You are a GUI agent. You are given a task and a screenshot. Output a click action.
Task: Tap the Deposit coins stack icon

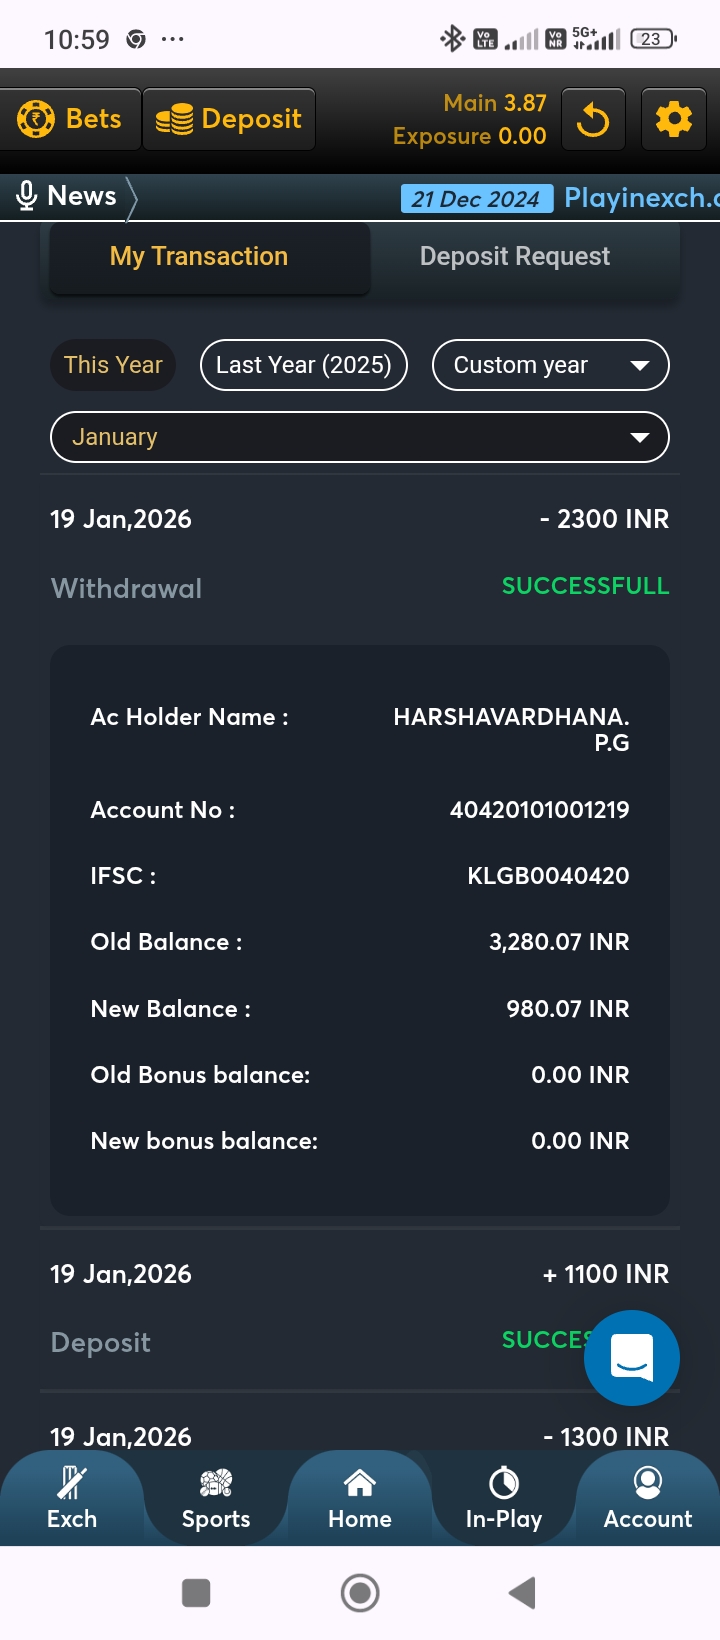point(175,120)
